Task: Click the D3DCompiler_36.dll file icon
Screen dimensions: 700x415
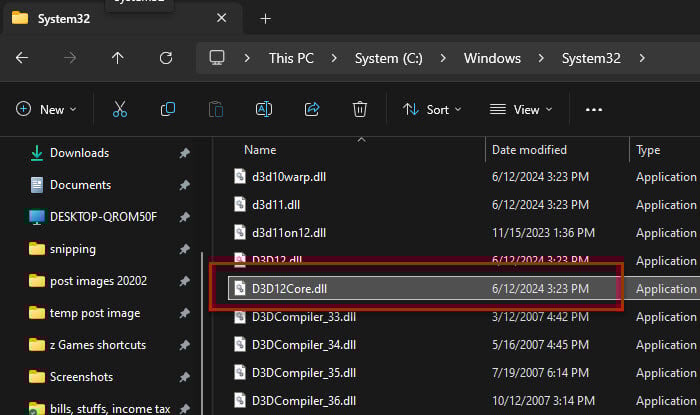Action: coord(240,400)
